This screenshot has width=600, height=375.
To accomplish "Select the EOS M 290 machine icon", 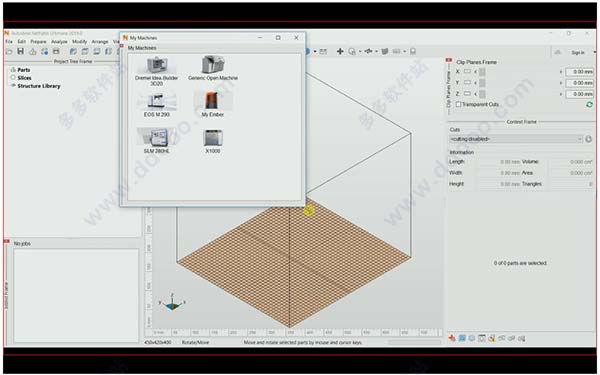I will 157,104.
